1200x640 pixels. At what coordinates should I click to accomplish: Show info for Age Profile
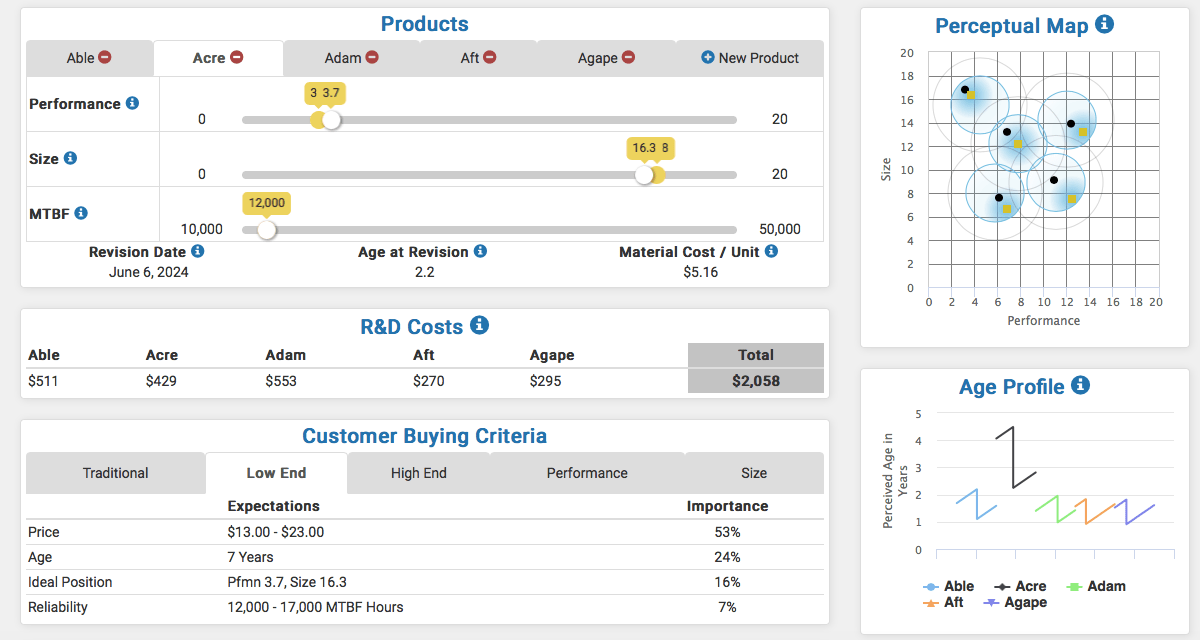point(1080,385)
